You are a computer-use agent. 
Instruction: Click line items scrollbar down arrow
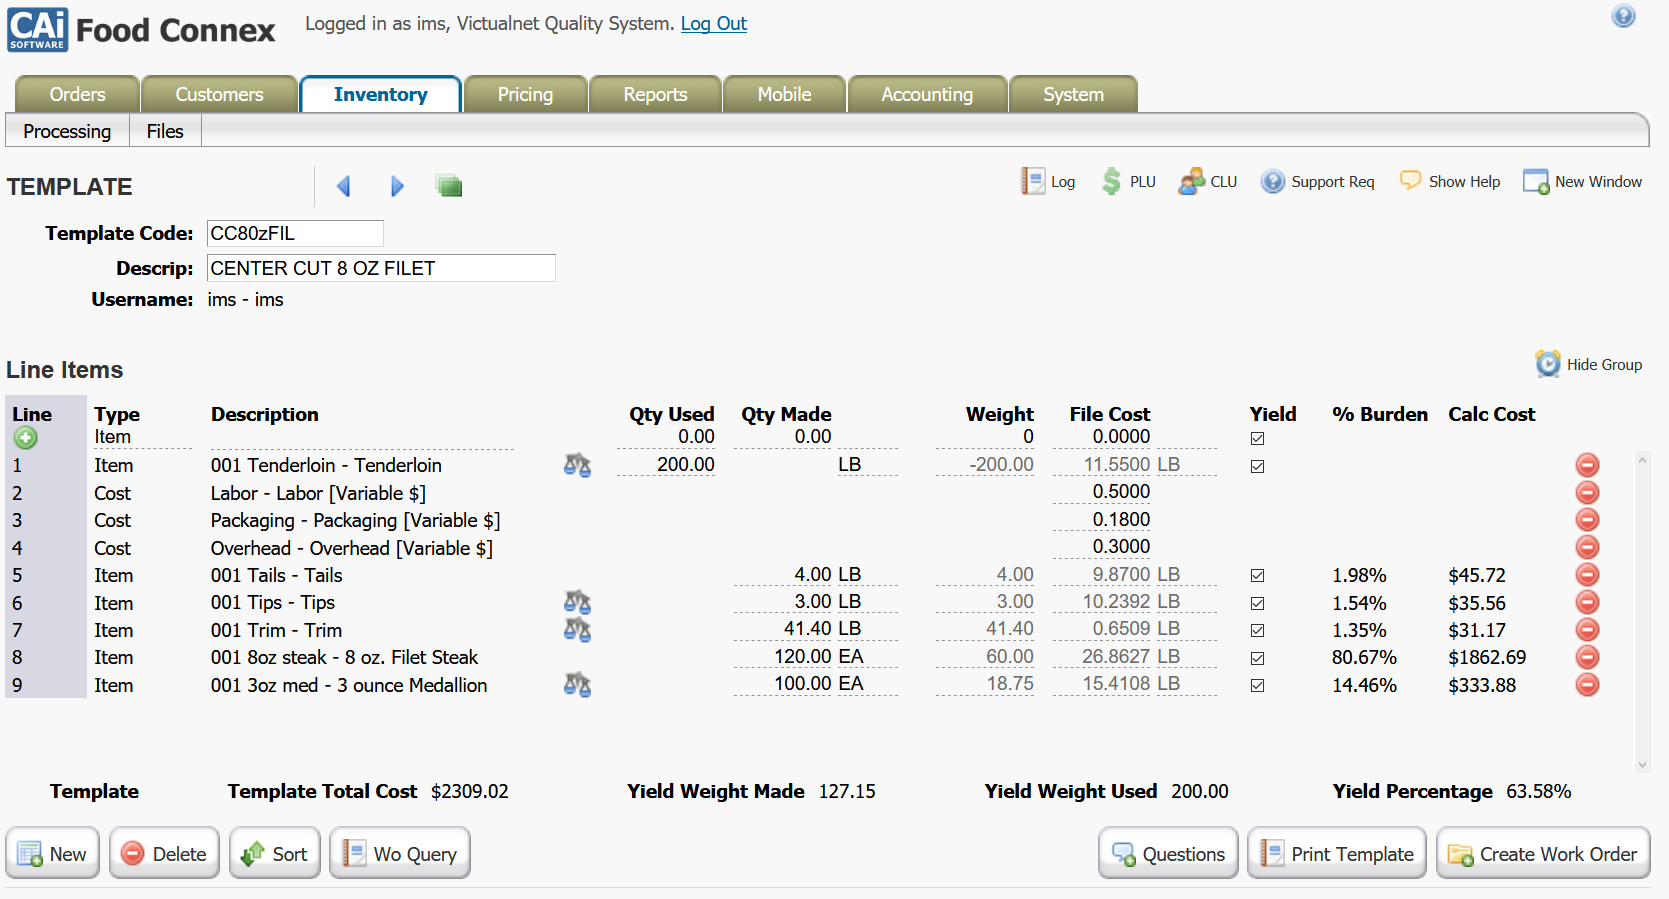click(1642, 765)
